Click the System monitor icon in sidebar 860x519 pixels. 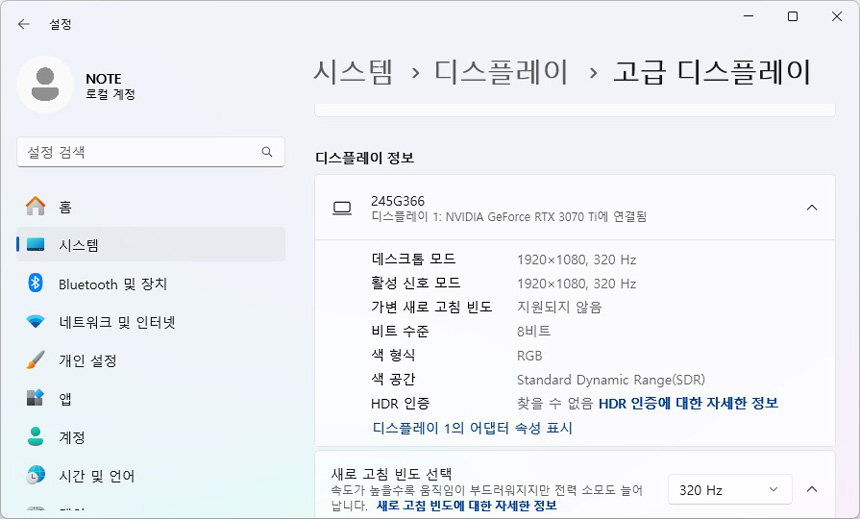point(36,245)
